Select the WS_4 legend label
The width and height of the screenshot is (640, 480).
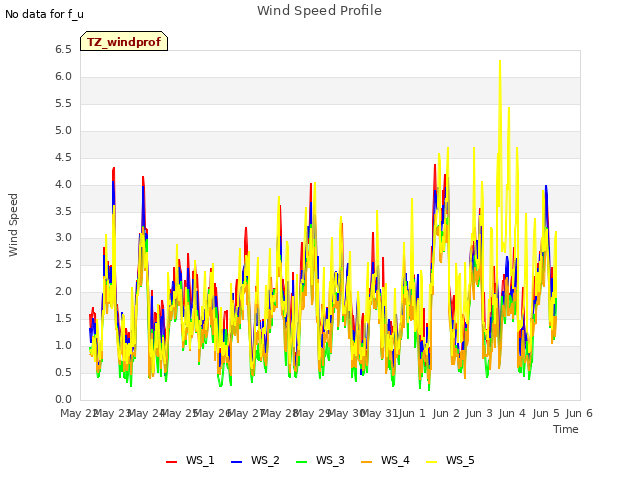[395, 460]
